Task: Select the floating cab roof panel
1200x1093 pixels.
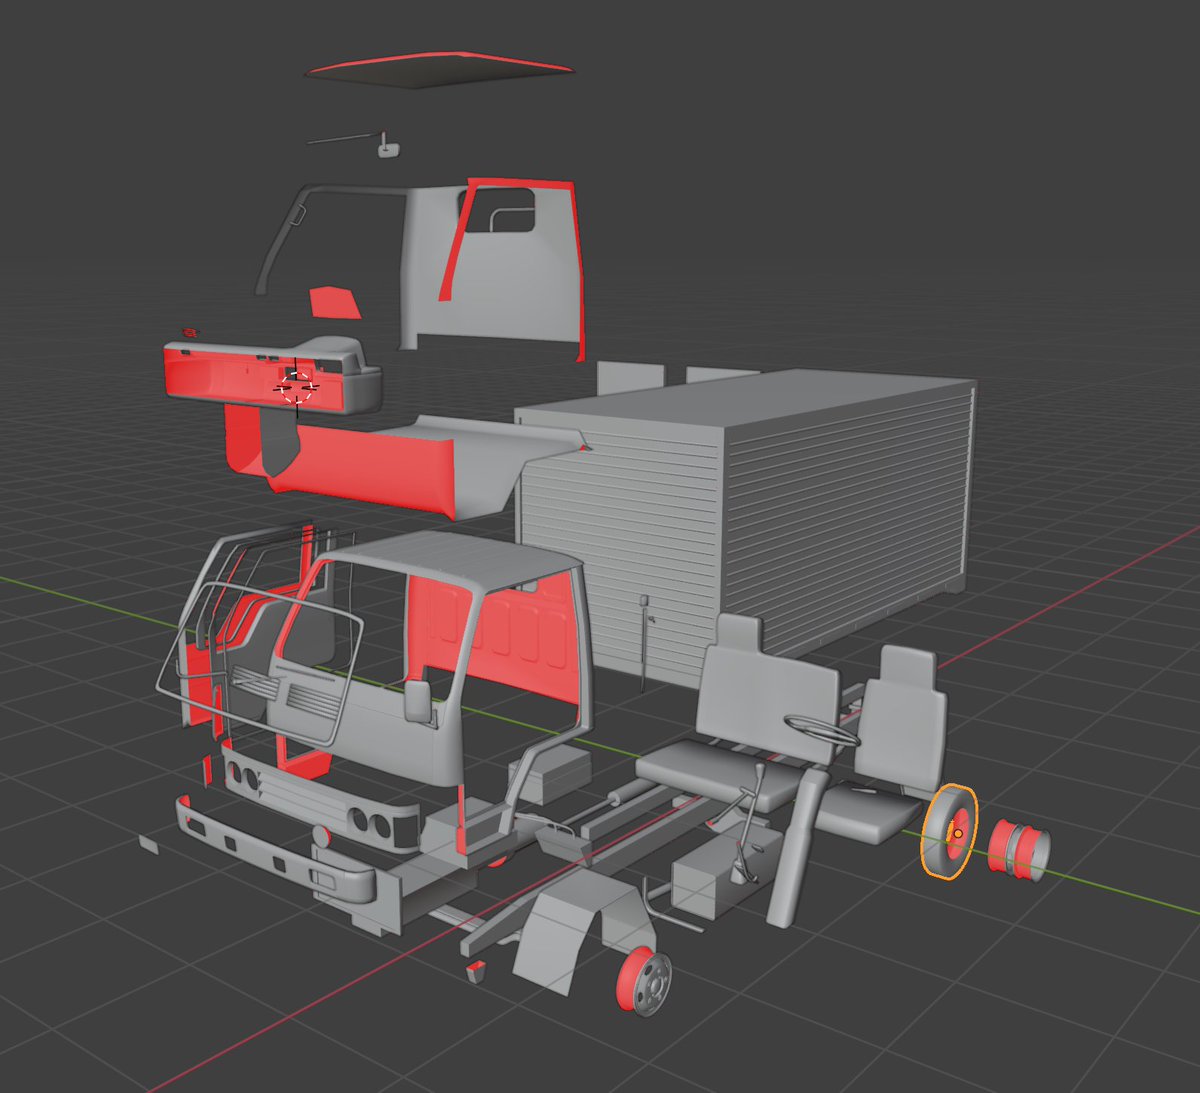Action: [440, 72]
